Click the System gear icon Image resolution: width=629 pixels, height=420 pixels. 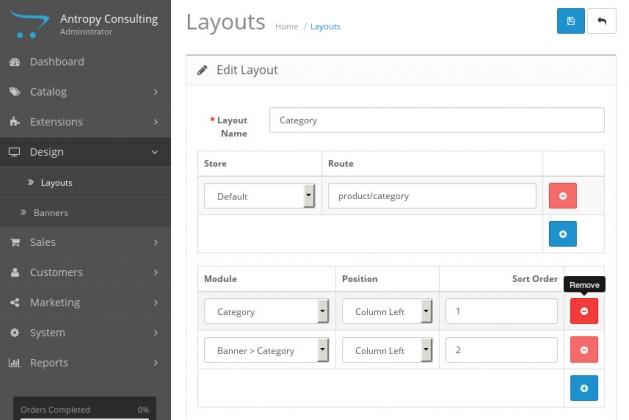15,333
